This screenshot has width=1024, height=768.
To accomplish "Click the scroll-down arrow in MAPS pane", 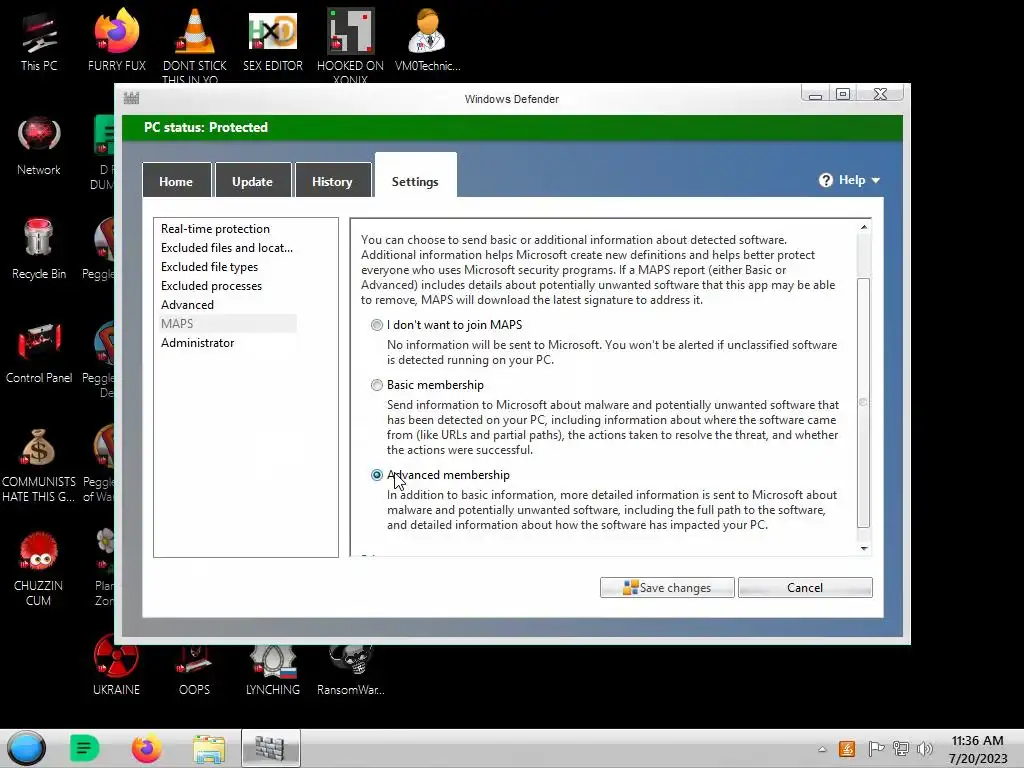I will [864, 548].
